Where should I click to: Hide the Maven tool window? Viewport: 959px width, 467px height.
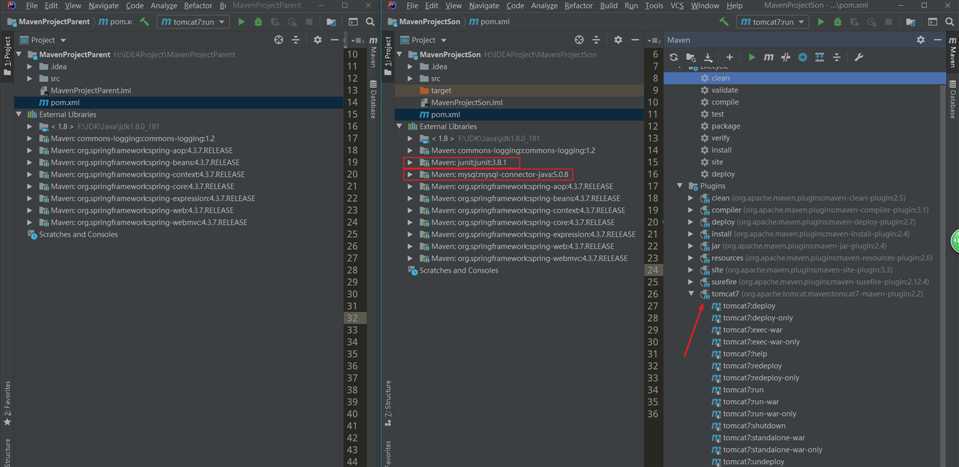(938, 40)
